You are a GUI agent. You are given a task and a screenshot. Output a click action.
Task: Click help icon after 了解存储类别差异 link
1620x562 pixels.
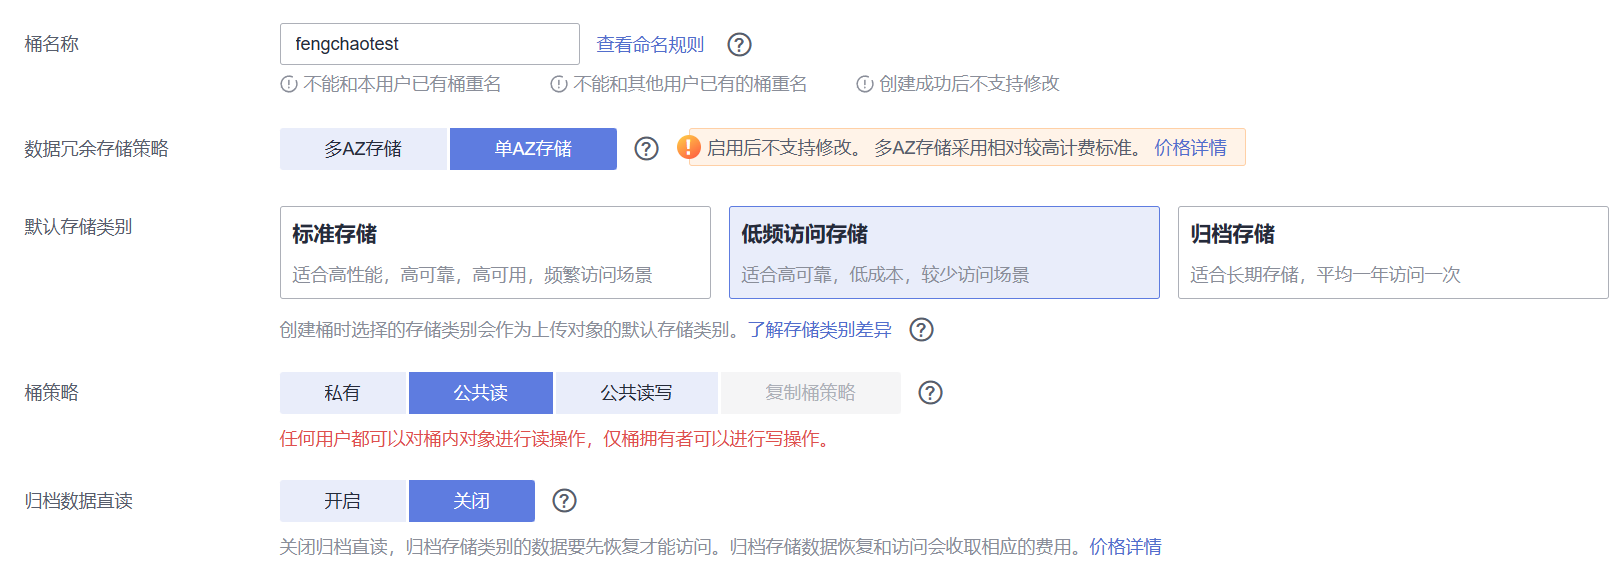pyautogui.click(x=921, y=330)
